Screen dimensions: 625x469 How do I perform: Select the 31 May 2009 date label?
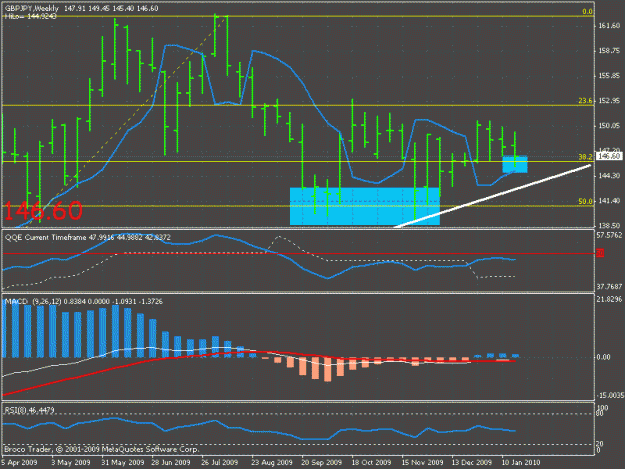pyautogui.click(x=123, y=463)
